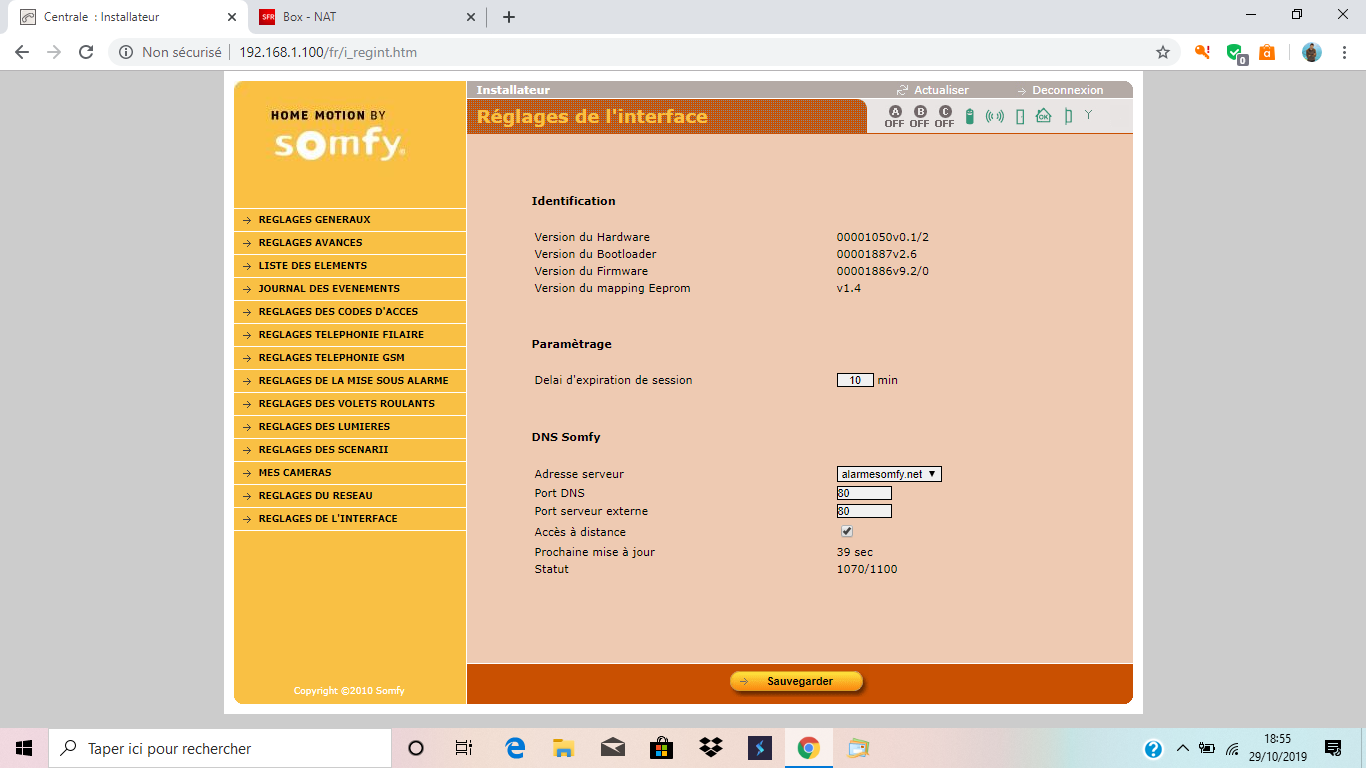Screen dimensions: 1366x768
Task: Click the radio signal status icon
Action: (994, 116)
